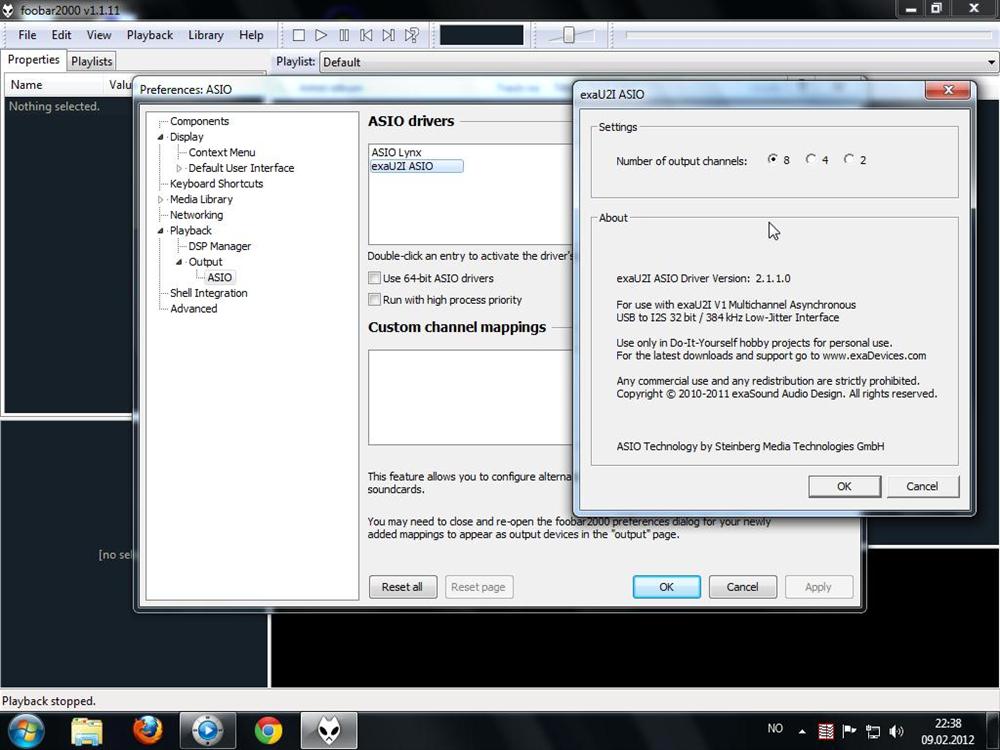Select Playback in the preferences tree

pyautogui.click(x=190, y=230)
